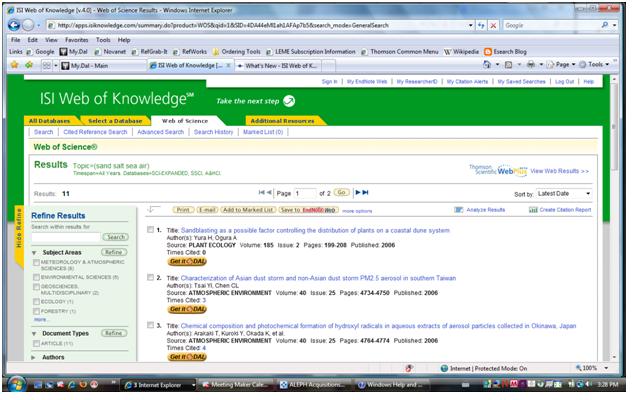Select the Additional Resources tab
Viewport: 640px width, 400px height.
click(x=282, y=121)
